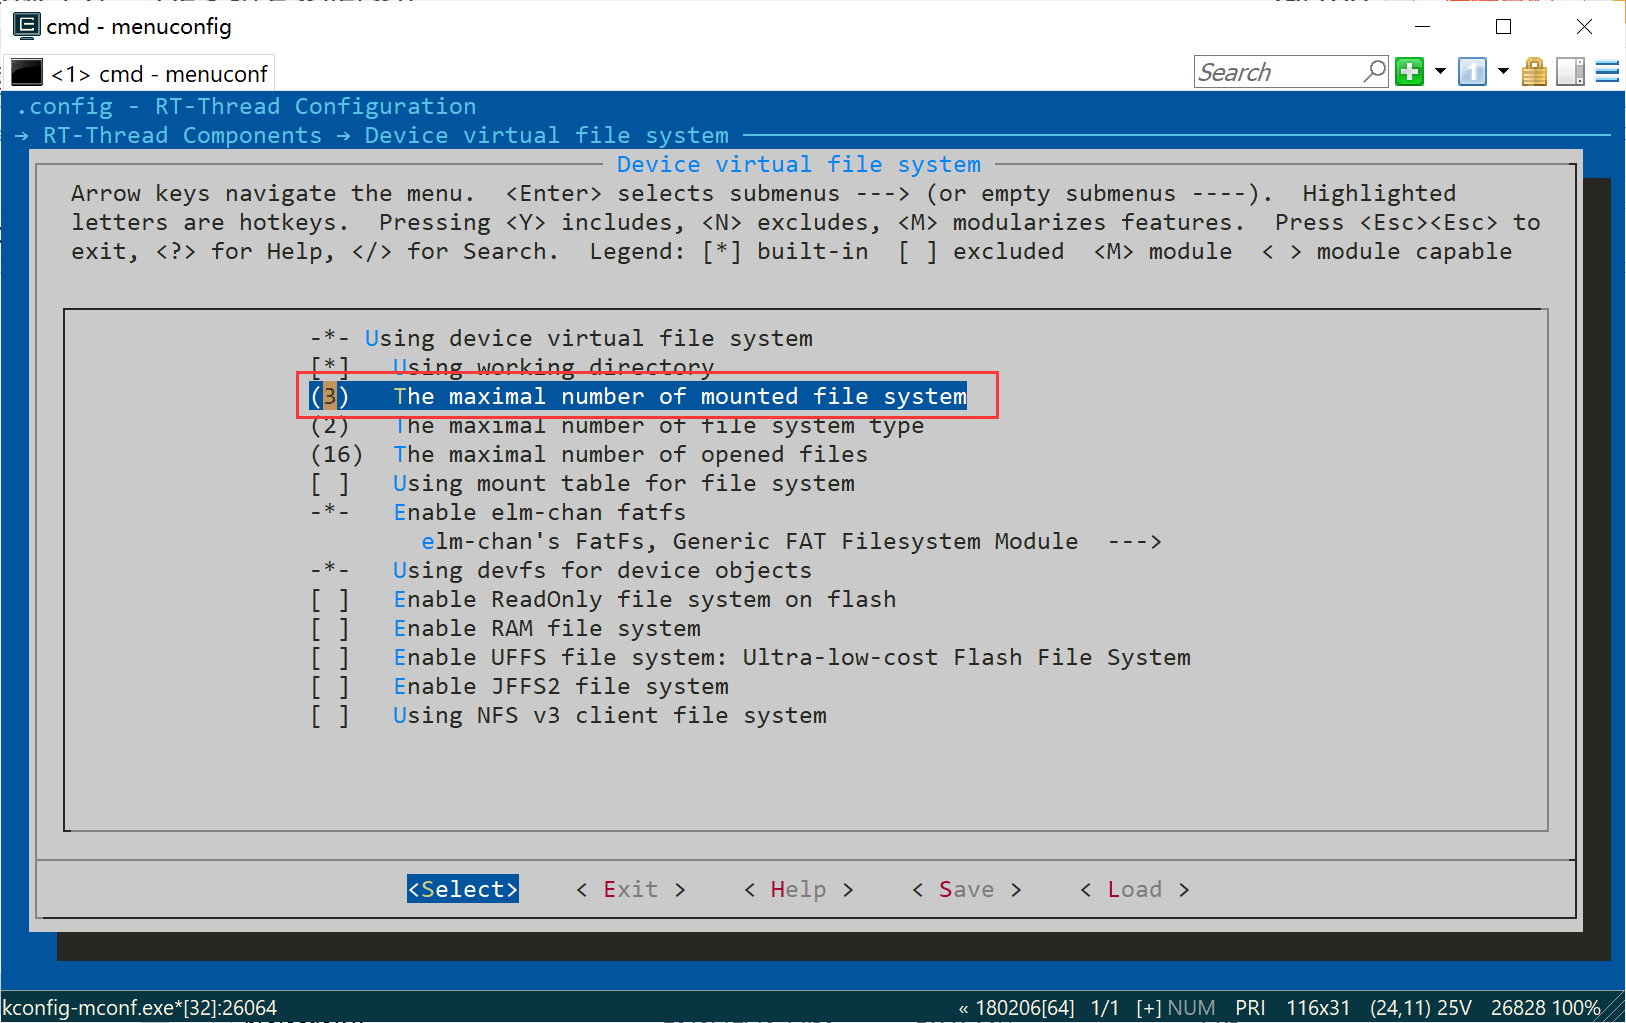Click the < Help > button
Image resolution: width=1626 pixels, height=1023 pixels.
tap(799, 889)
